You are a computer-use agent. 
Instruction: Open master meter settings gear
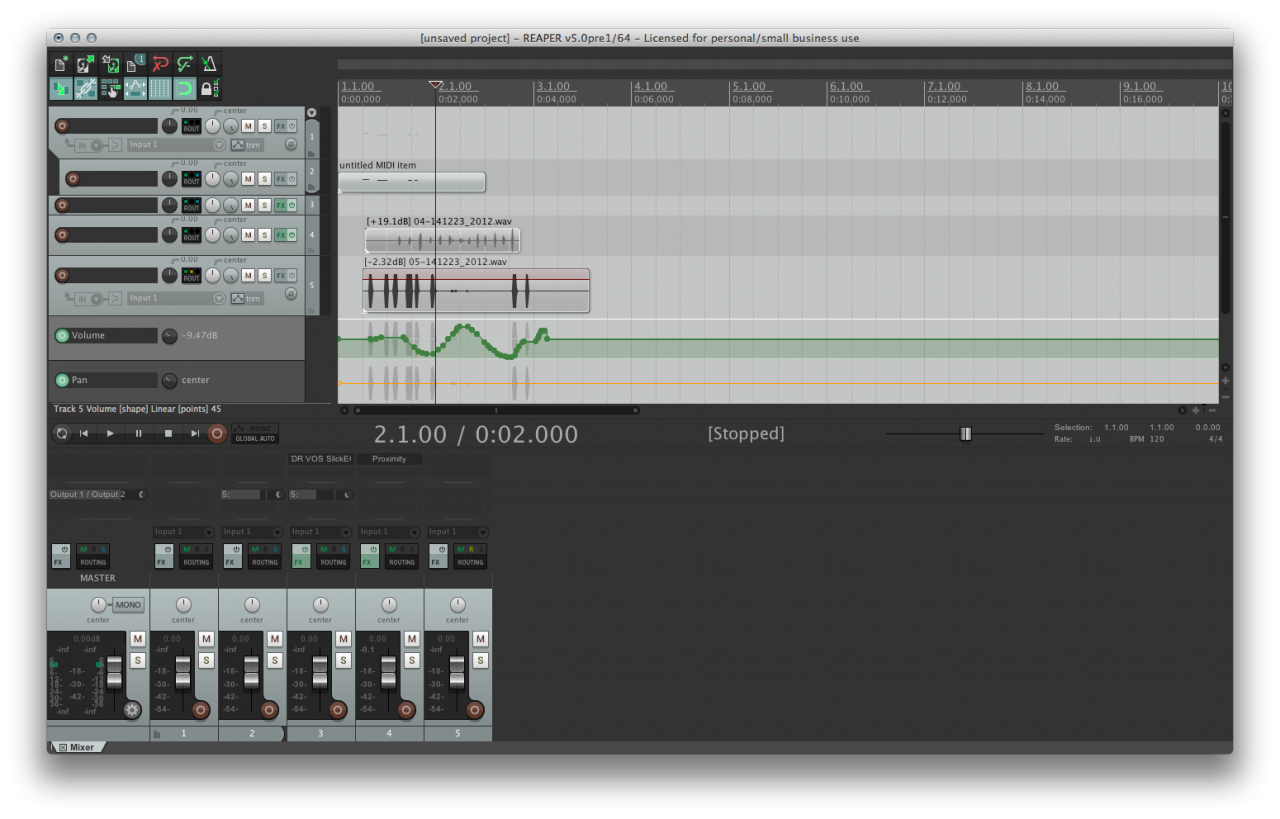[132, 710]
